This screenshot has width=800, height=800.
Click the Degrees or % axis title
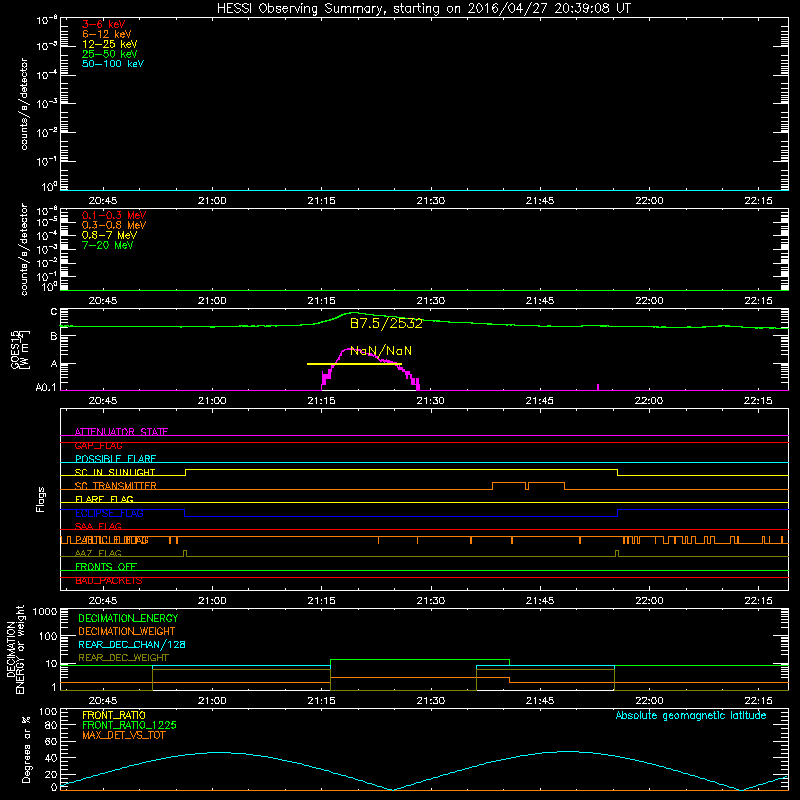[26, 749]
